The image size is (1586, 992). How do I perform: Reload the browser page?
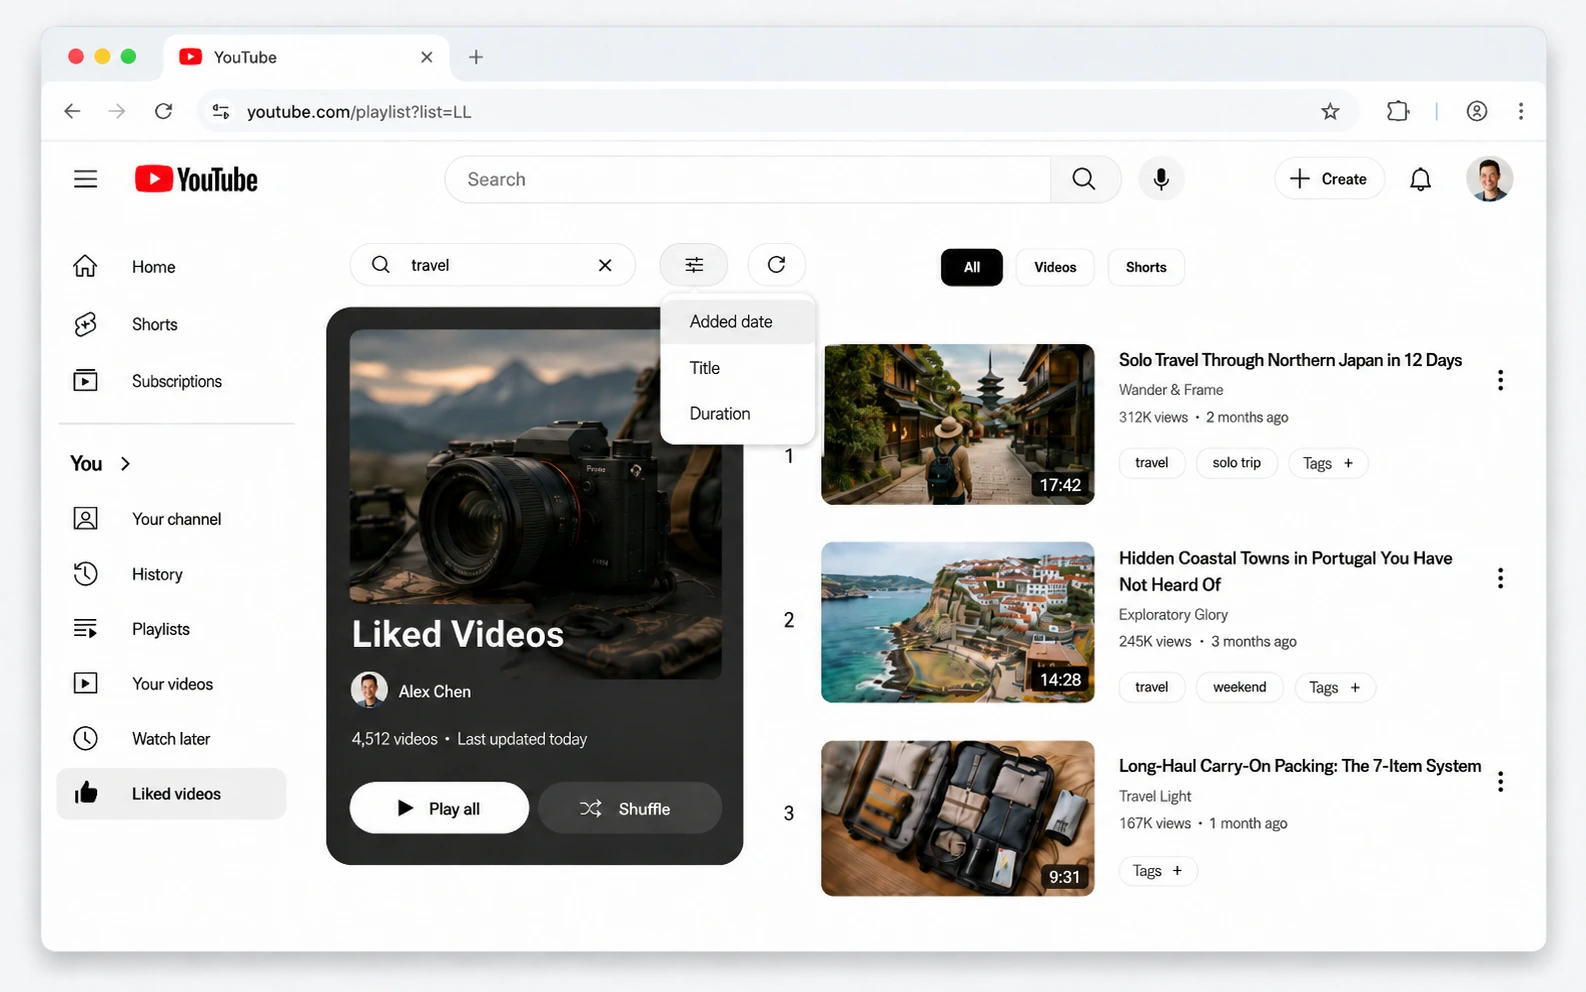[x=164, y=111]
